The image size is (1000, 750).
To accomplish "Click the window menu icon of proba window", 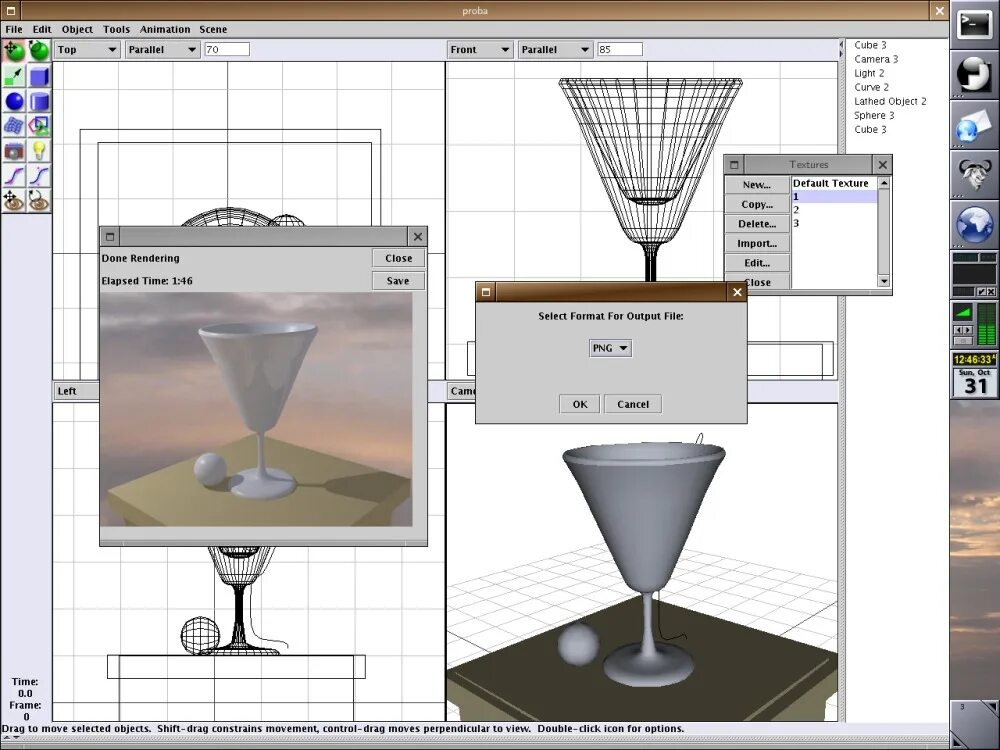I will point(11,10).
